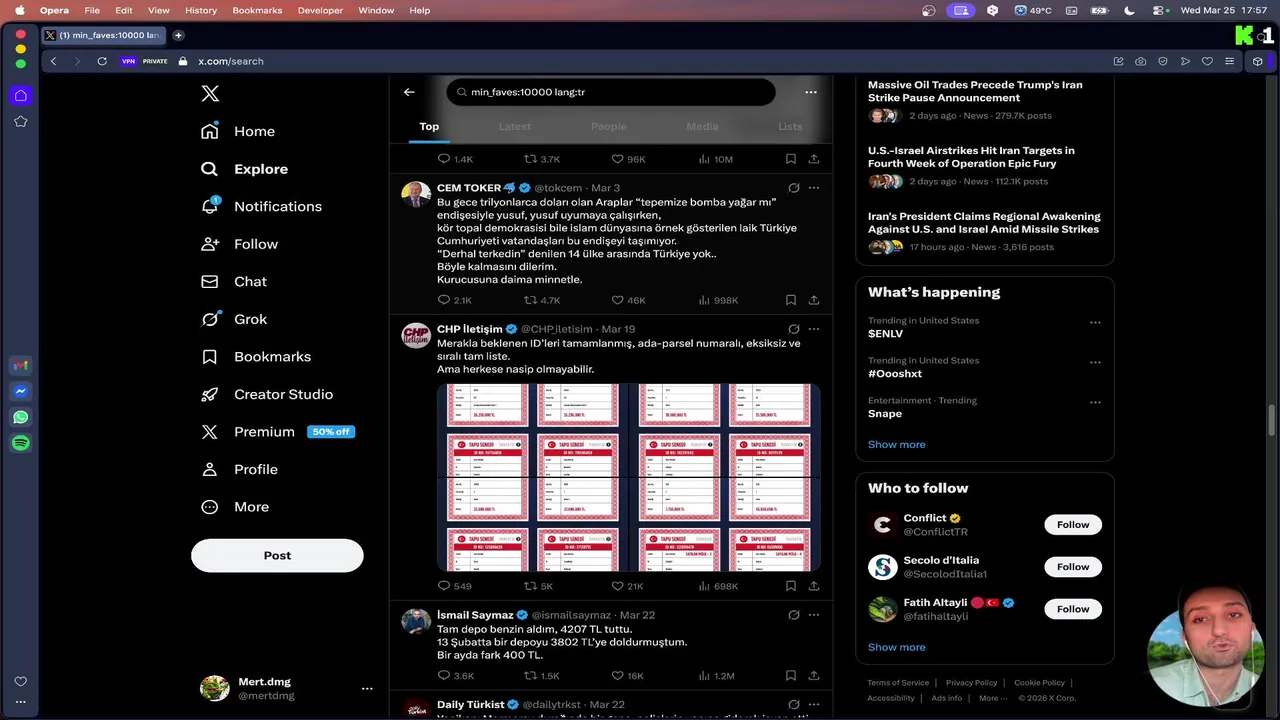The image size is (1280, 720).
Task: Switch to the Media tab
Action: 702,126
